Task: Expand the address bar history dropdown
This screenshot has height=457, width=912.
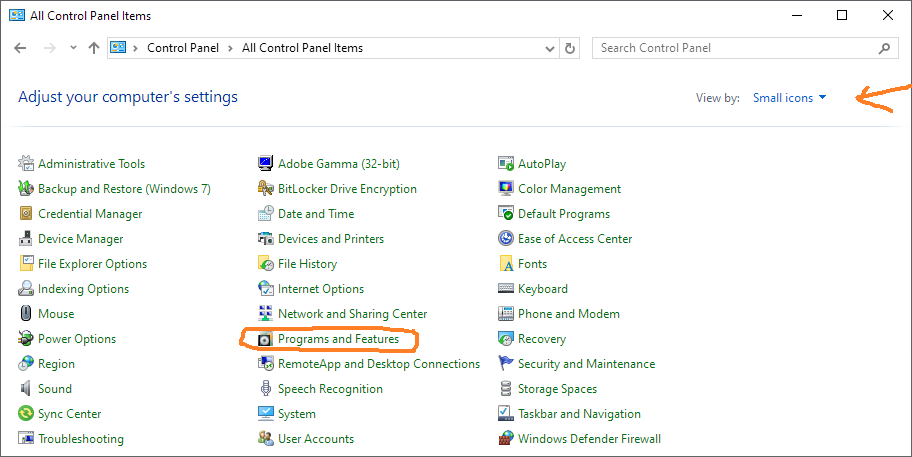Action: [550, 49]
